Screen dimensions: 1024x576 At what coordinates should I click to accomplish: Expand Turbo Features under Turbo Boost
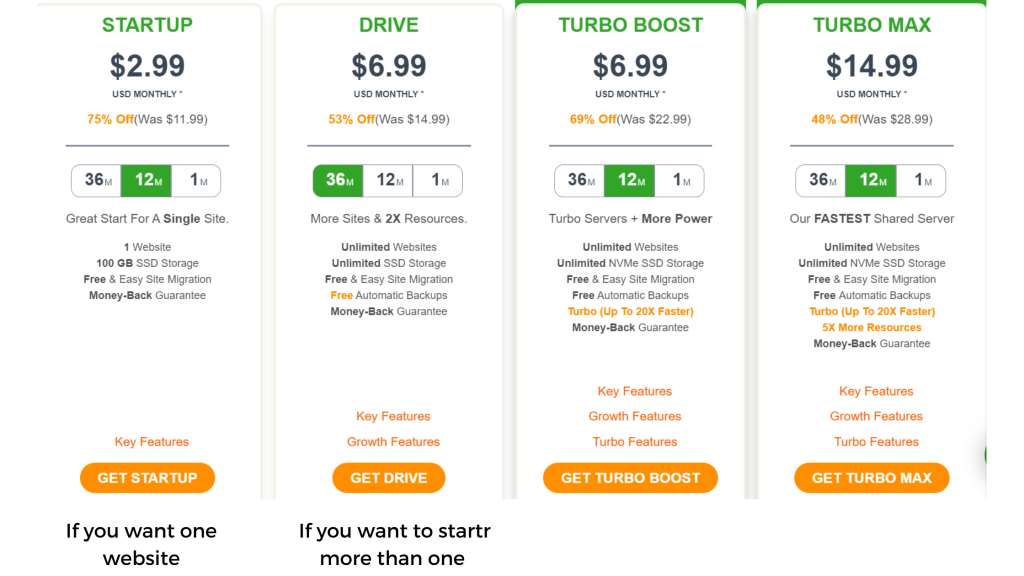(x=635, y=442)
